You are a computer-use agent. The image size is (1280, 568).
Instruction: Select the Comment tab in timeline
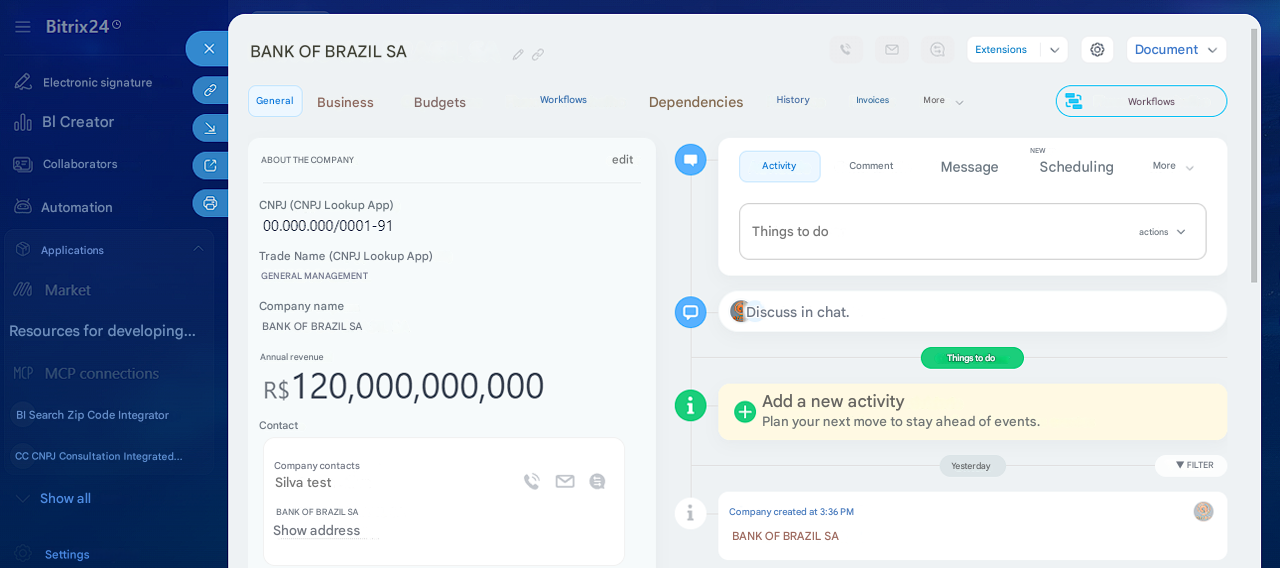(x=871, y=166)
